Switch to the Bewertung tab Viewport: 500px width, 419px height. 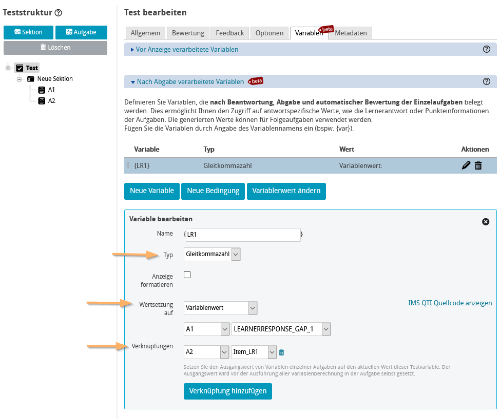188,33
